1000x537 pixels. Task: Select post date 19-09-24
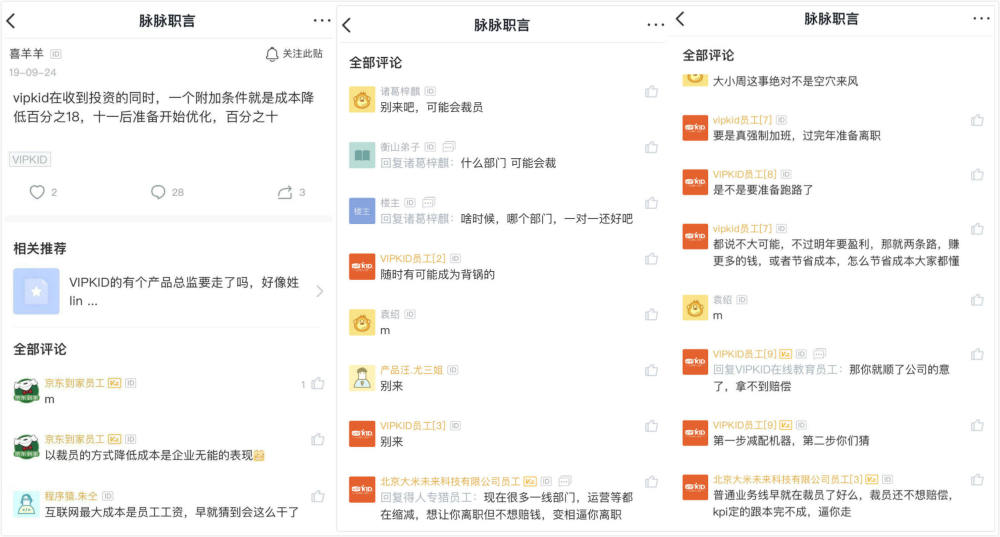[33, 73]
